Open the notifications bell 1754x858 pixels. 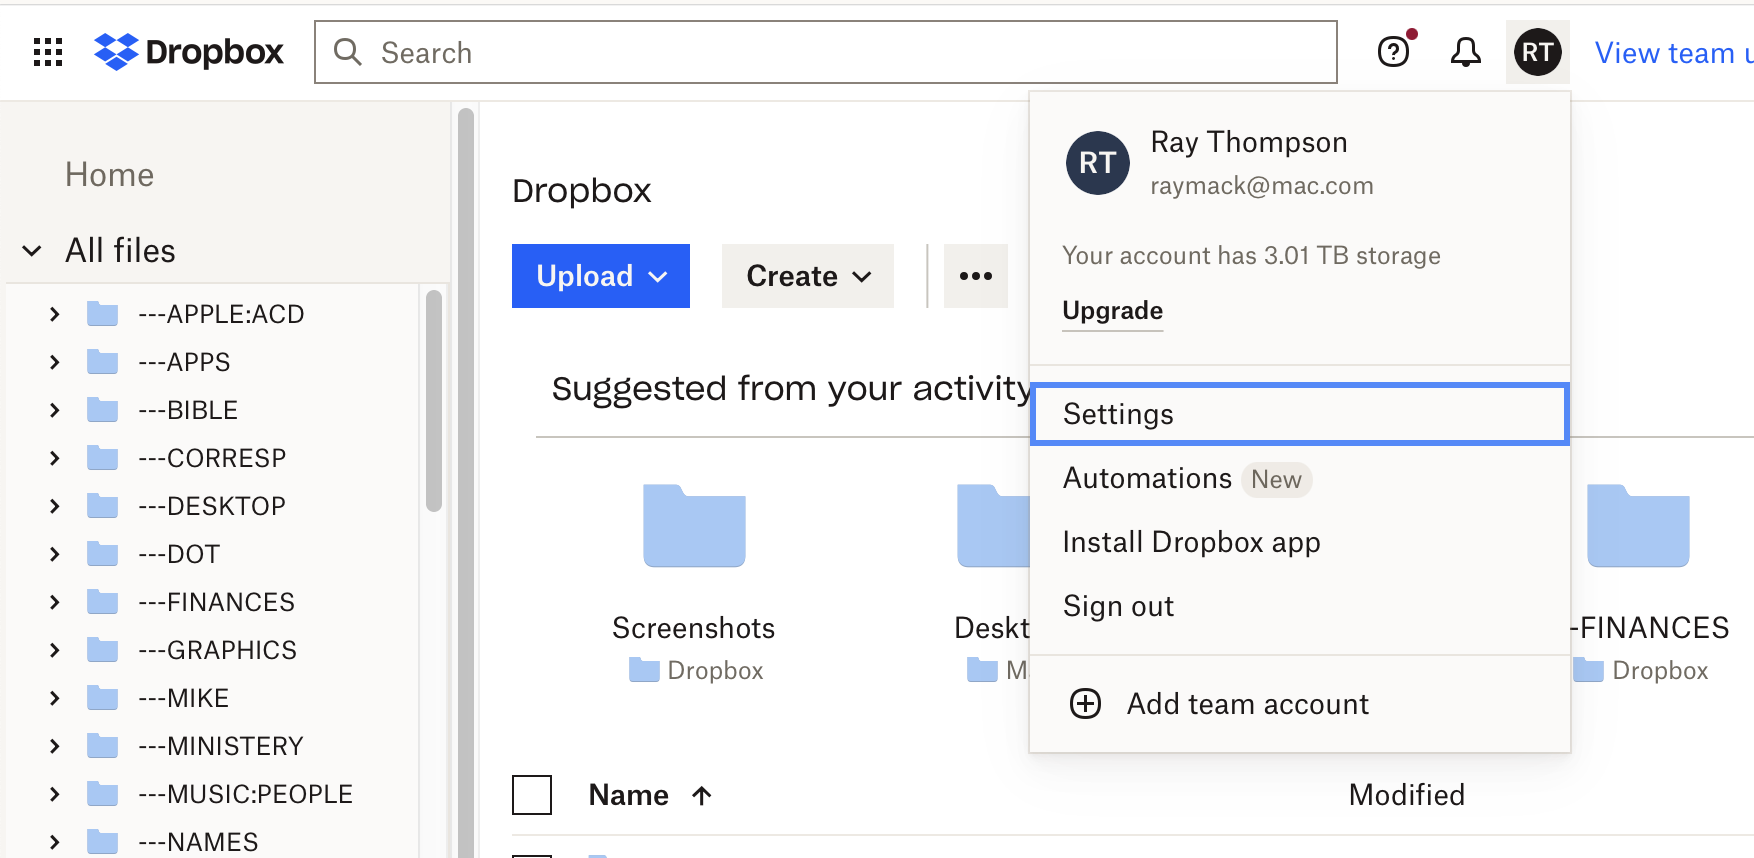point(1465,52)
